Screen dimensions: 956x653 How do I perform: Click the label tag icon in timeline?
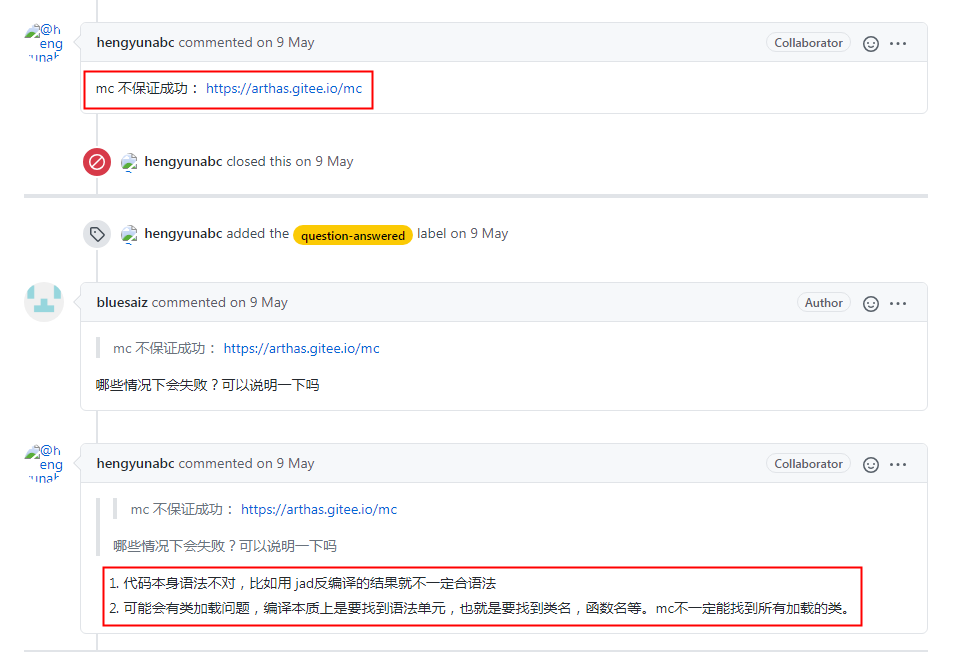(x=97, y=234)
